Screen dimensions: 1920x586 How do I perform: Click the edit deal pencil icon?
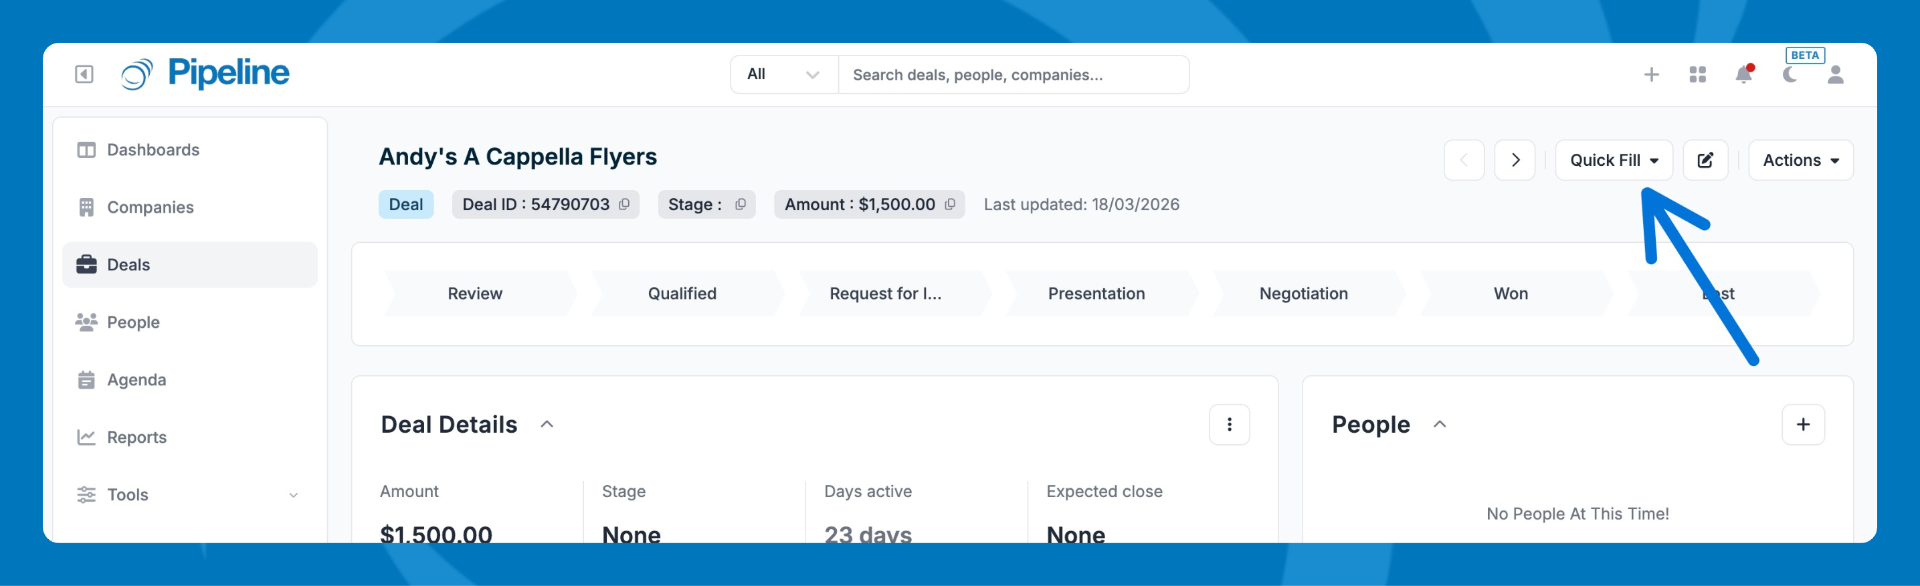click(1705, 160)
